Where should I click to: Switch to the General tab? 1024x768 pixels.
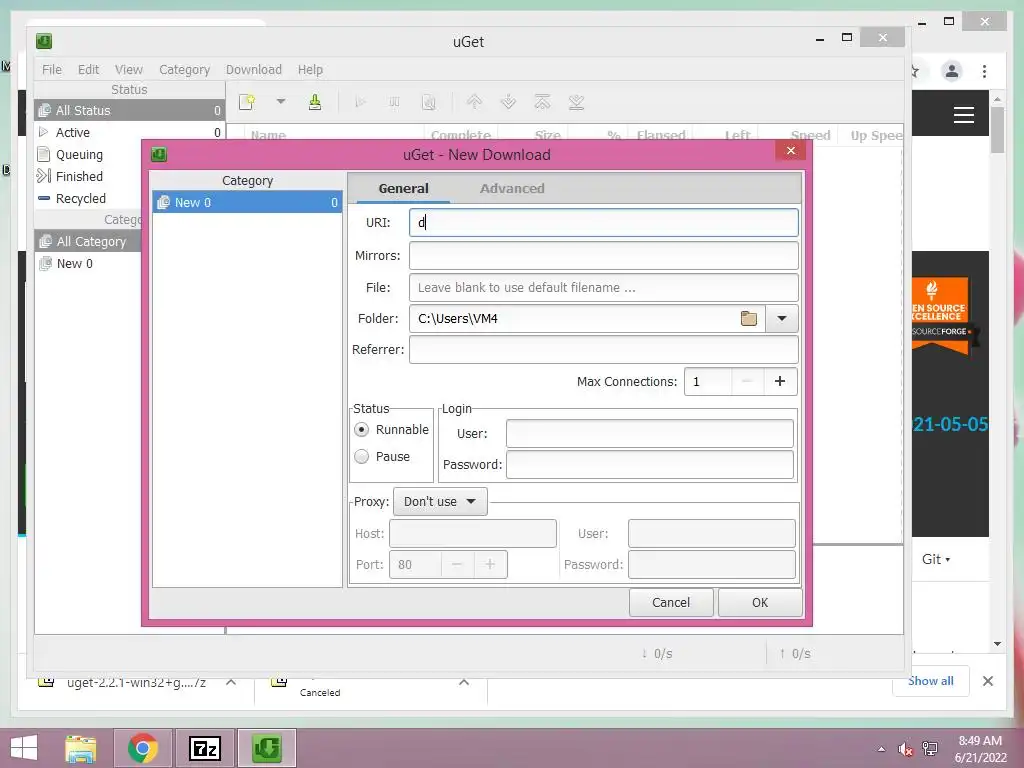pyautogui.click(x=404, y=189)
